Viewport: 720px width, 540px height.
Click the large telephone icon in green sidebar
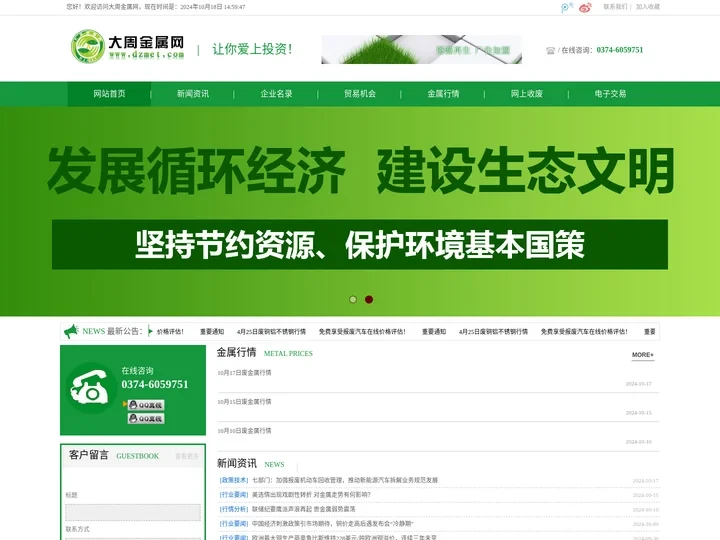click(90, 388)
